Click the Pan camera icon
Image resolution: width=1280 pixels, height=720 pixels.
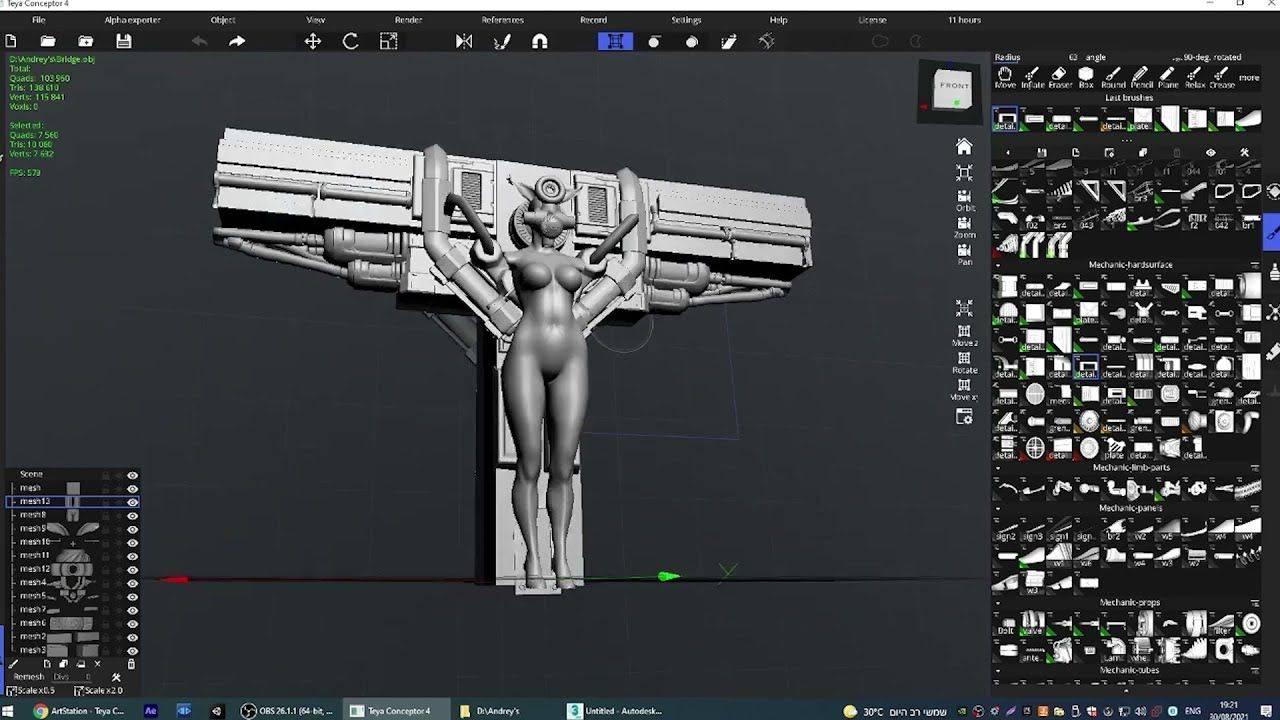[x=964, y=254]
